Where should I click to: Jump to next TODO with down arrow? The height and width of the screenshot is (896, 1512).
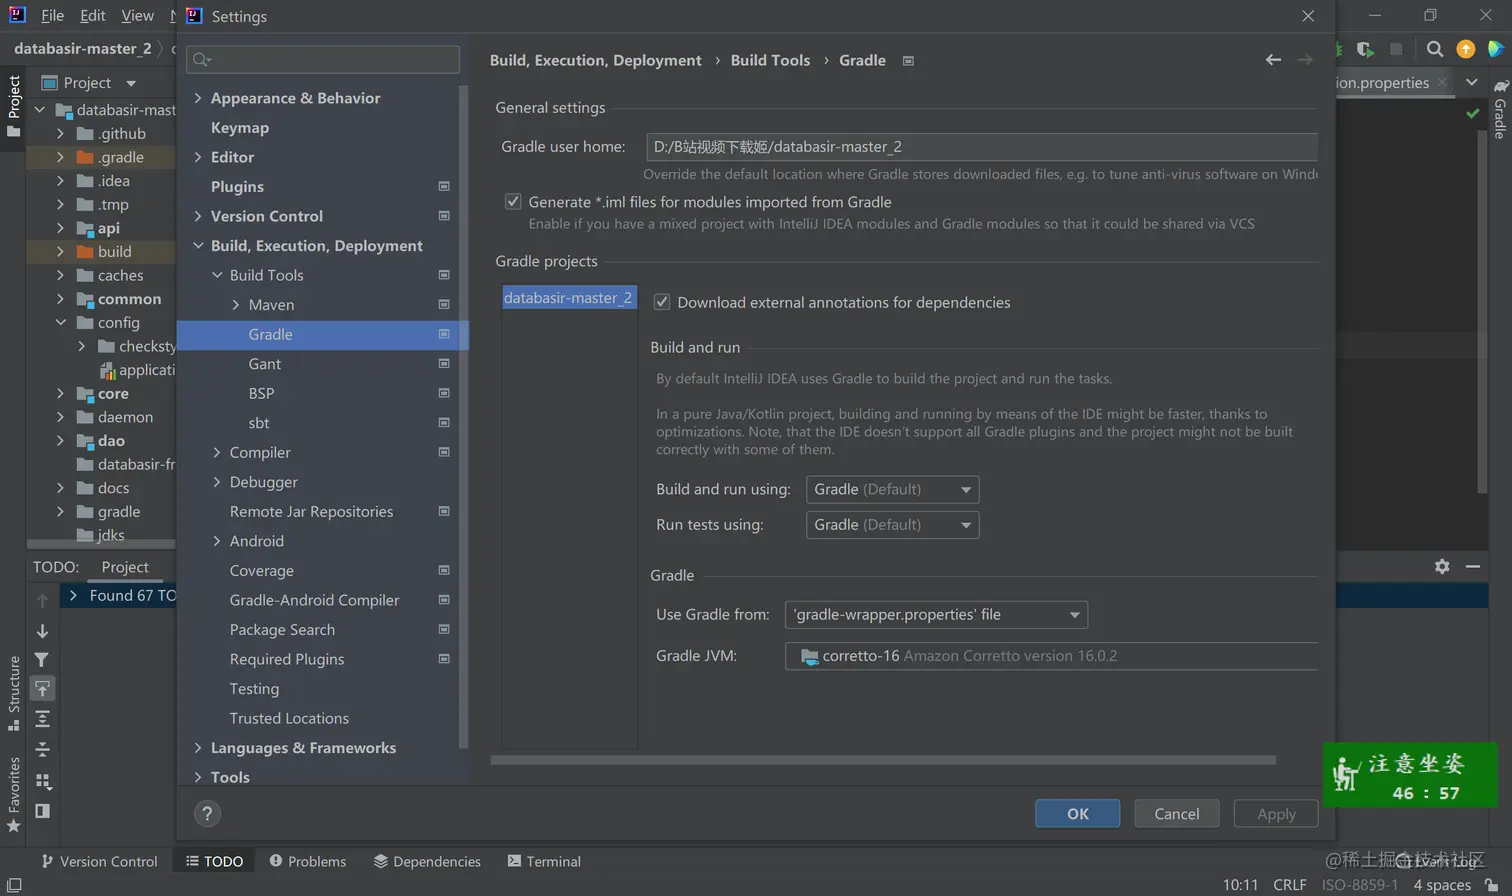pos(42,631)
